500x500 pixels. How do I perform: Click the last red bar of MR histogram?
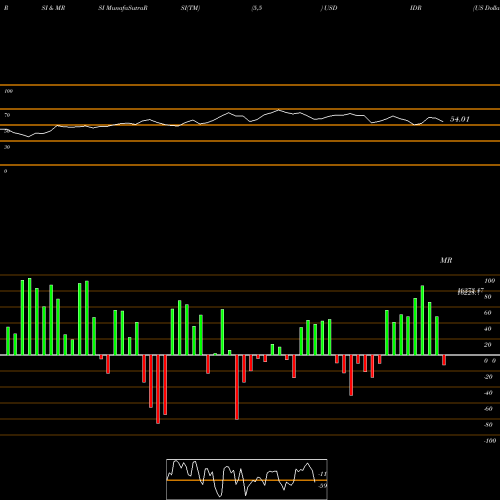tap(444, 360)
